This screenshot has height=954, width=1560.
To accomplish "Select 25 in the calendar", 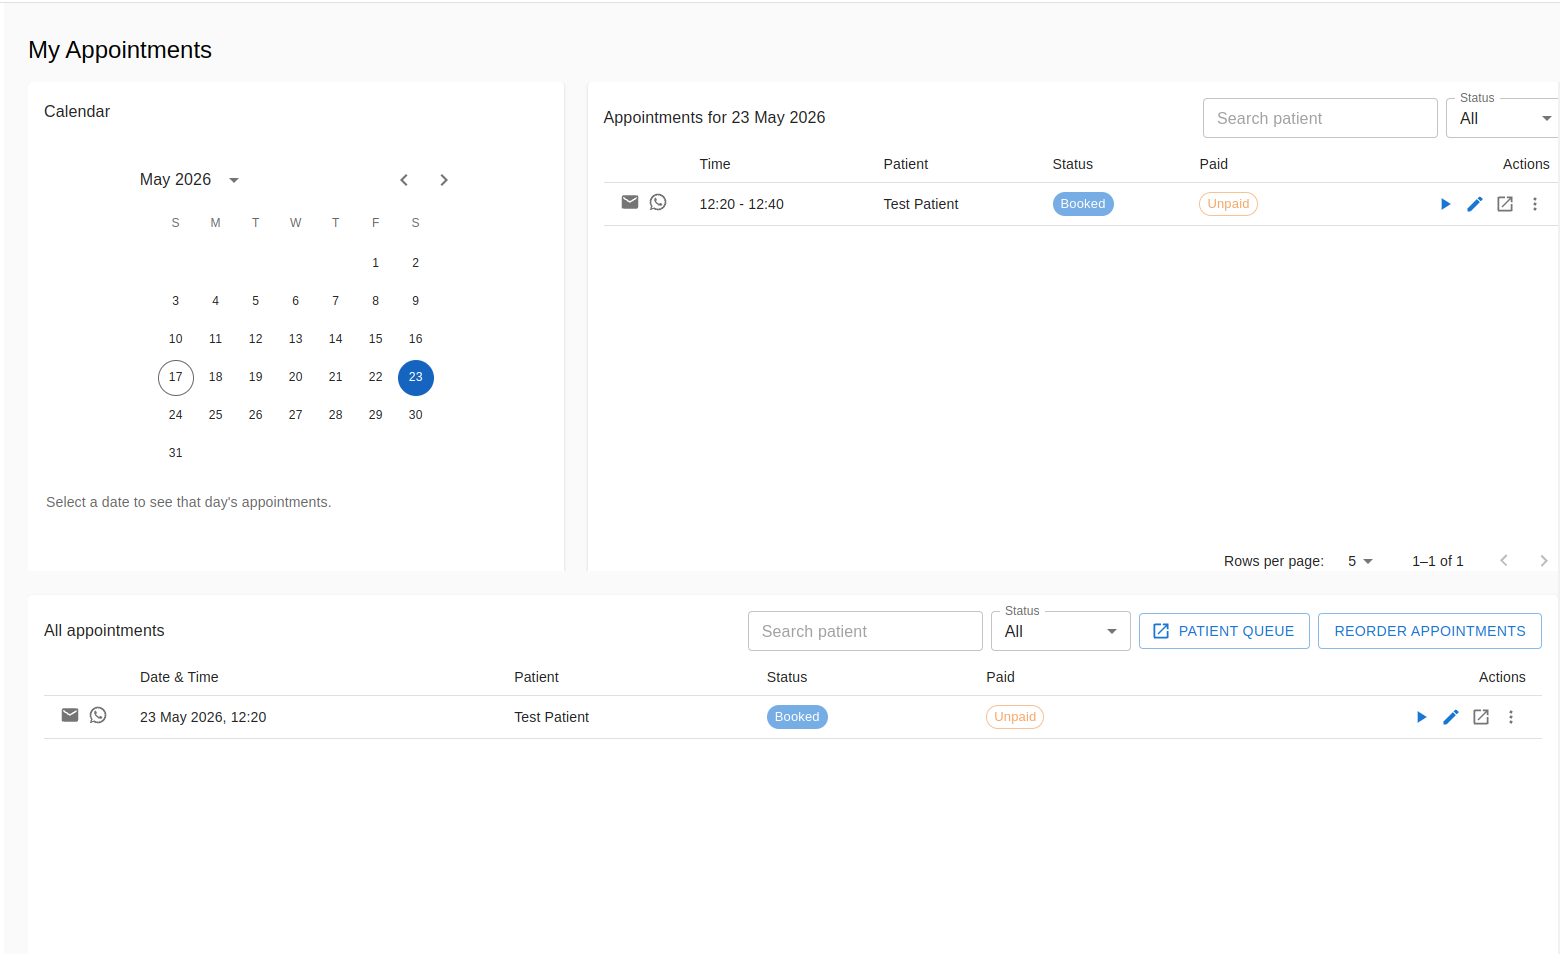I will tap(216, 415).
